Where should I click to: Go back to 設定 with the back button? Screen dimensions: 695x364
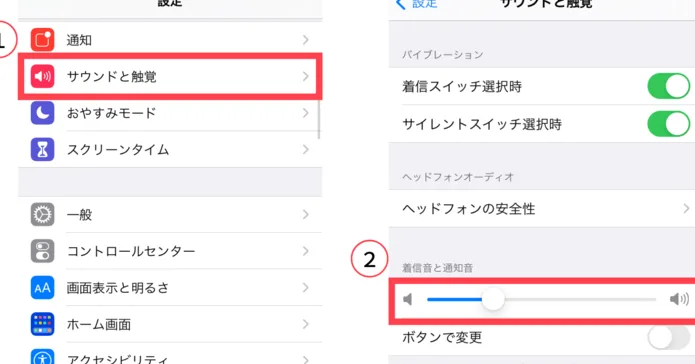click(416, 4)
